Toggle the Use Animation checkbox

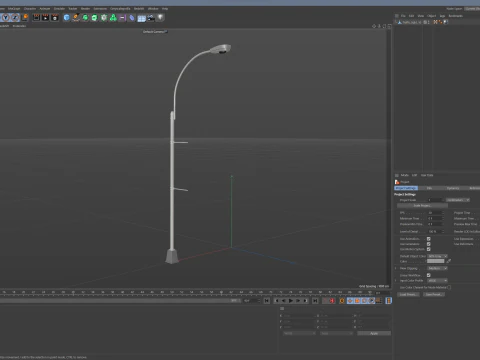click(429, 239)
